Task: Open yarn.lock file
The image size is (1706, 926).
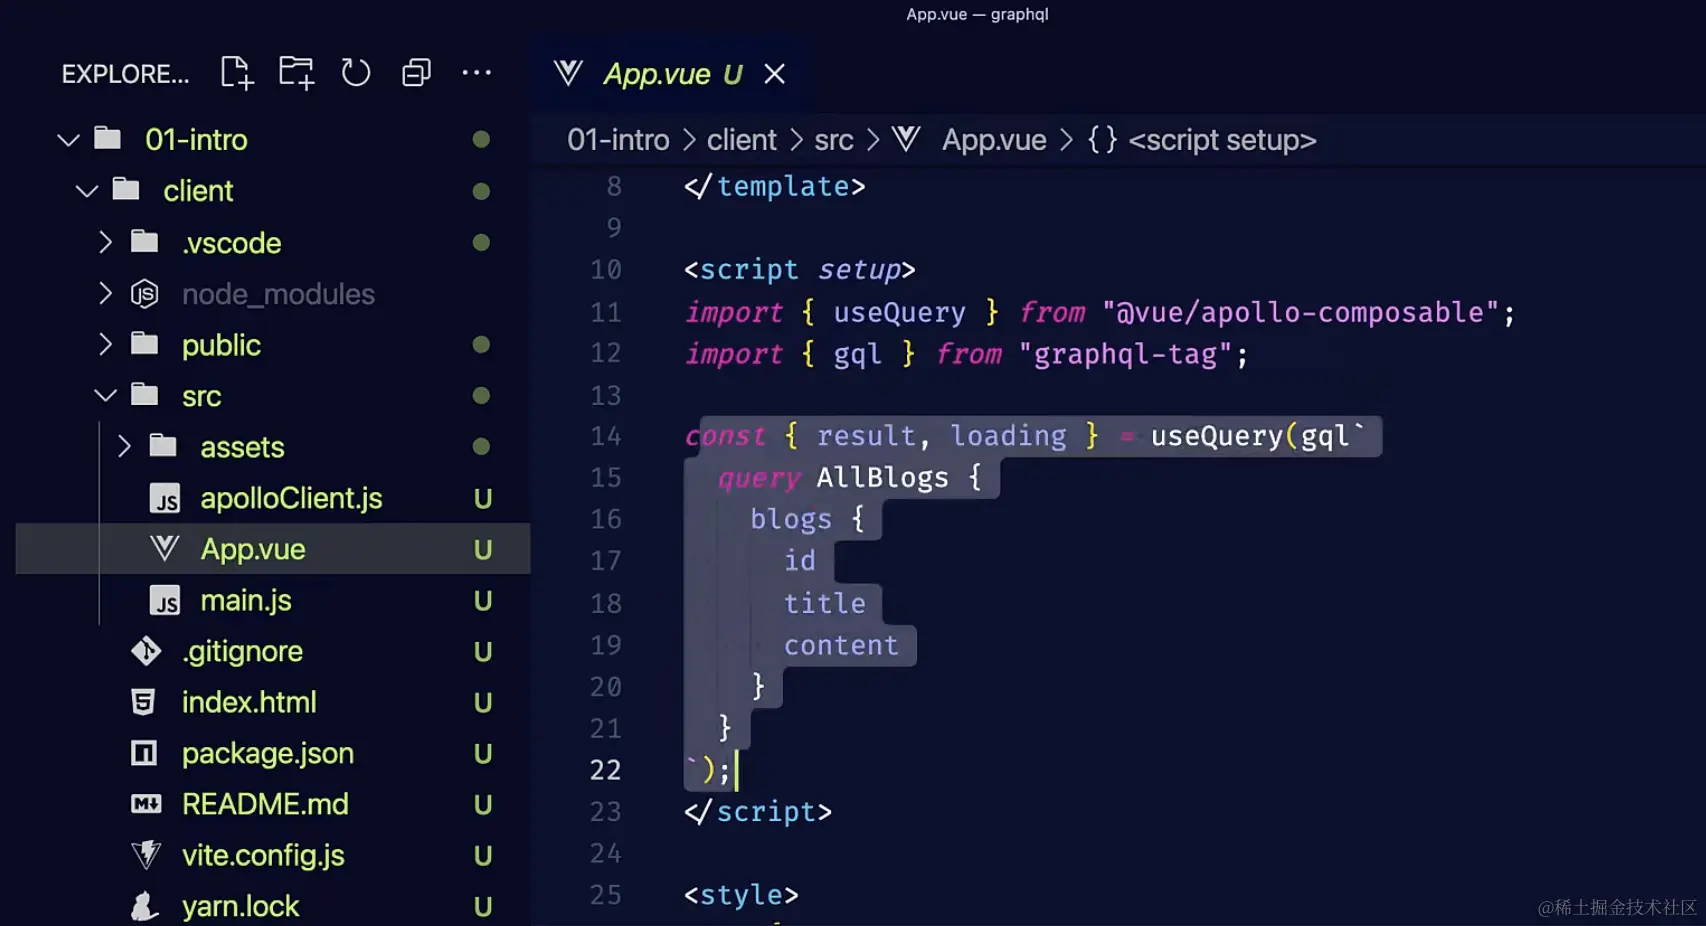Action: click(240, 906)
